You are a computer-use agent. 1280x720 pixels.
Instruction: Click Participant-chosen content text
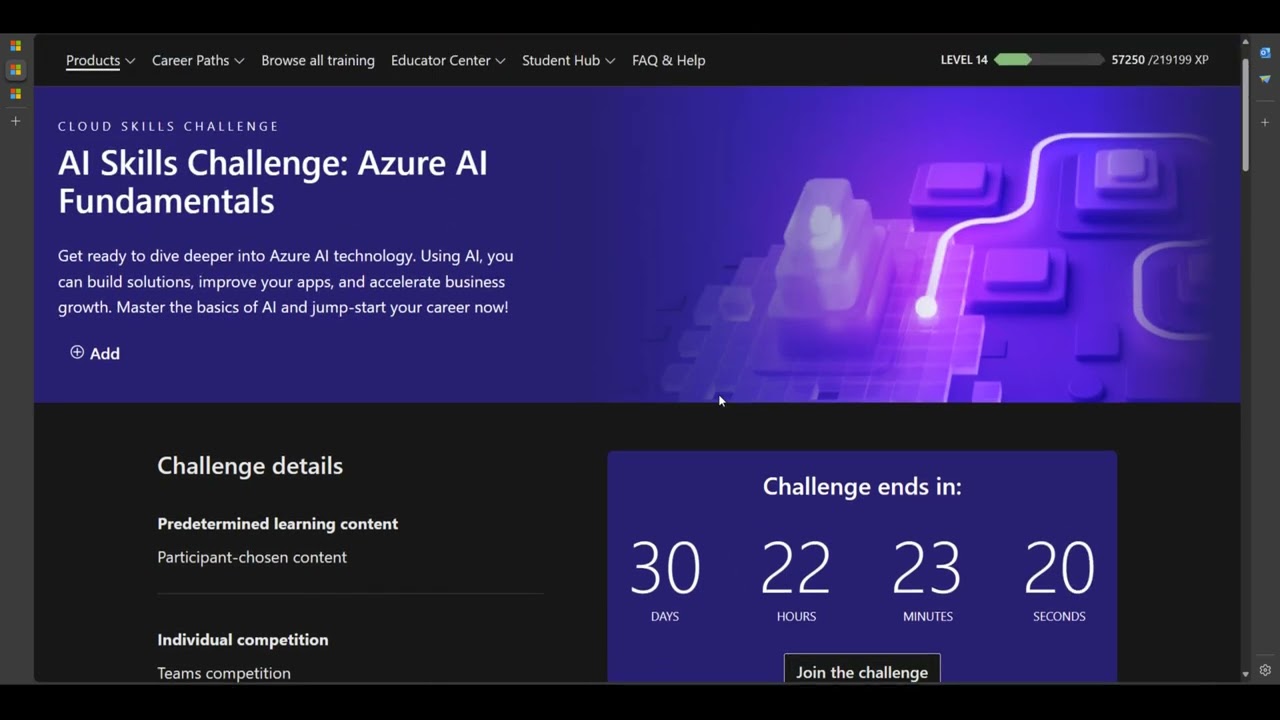coord(252,557)
